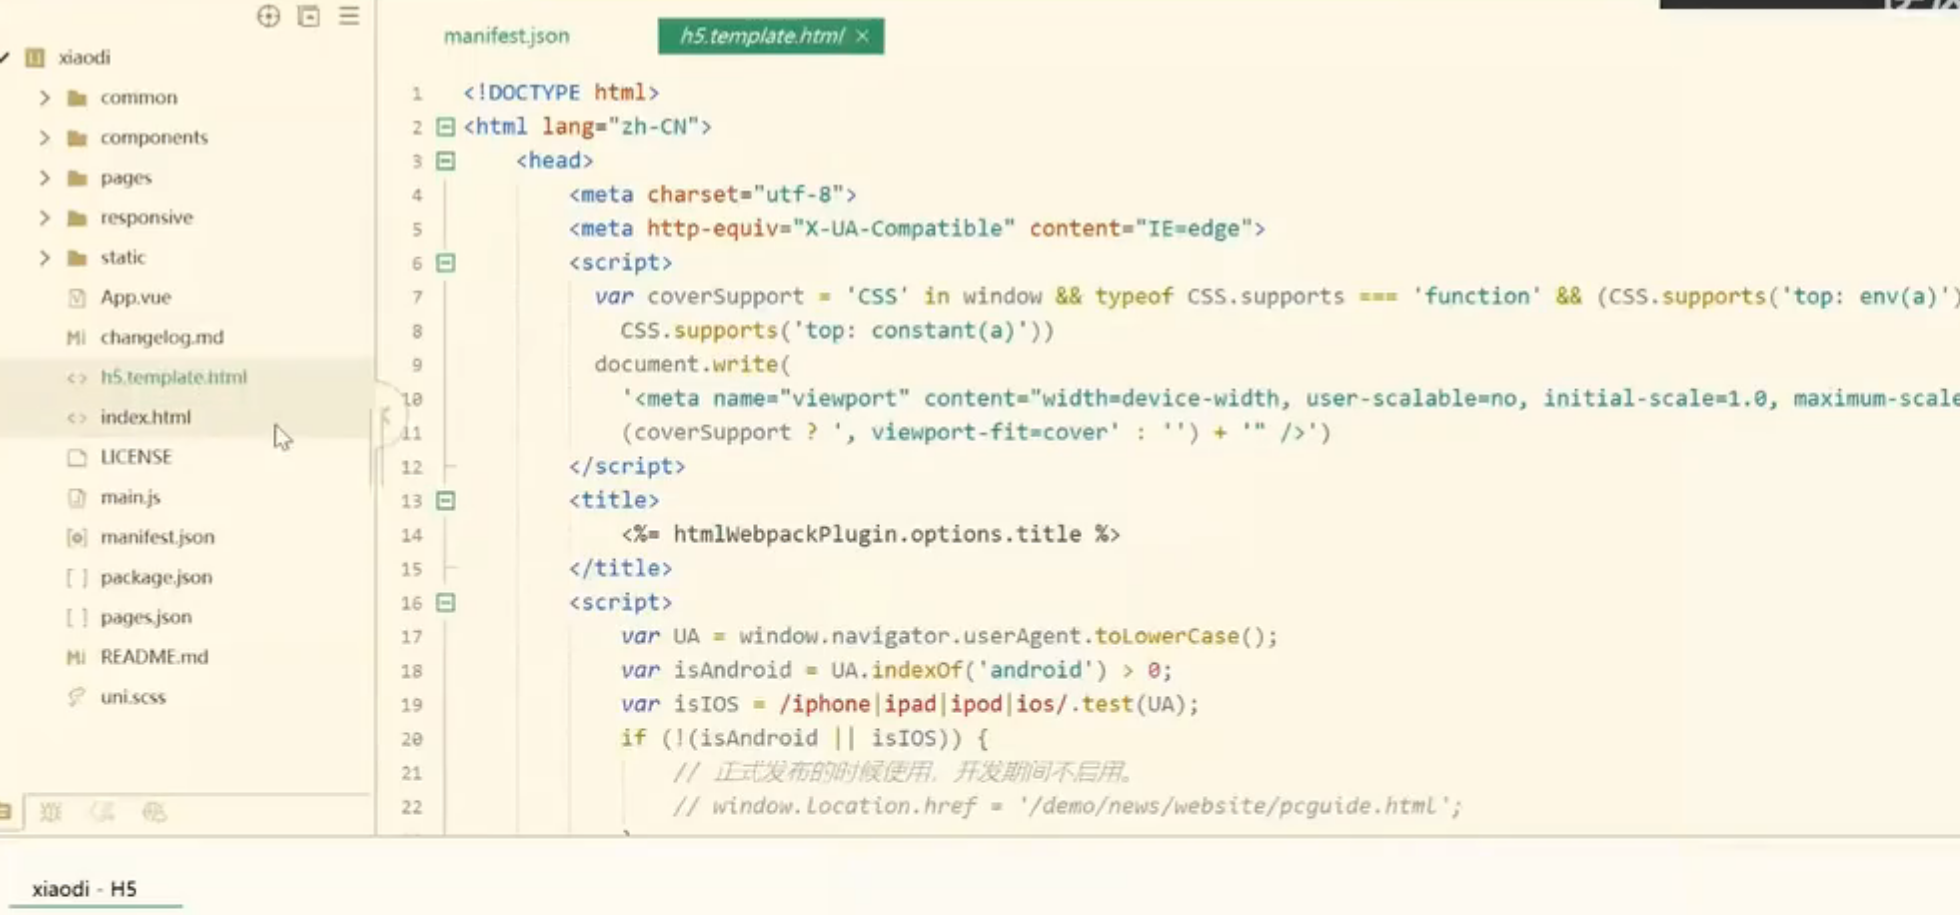Collapse the xiaodi project root
This screenshot has height=915, width=1960.
tap(4, 57)
